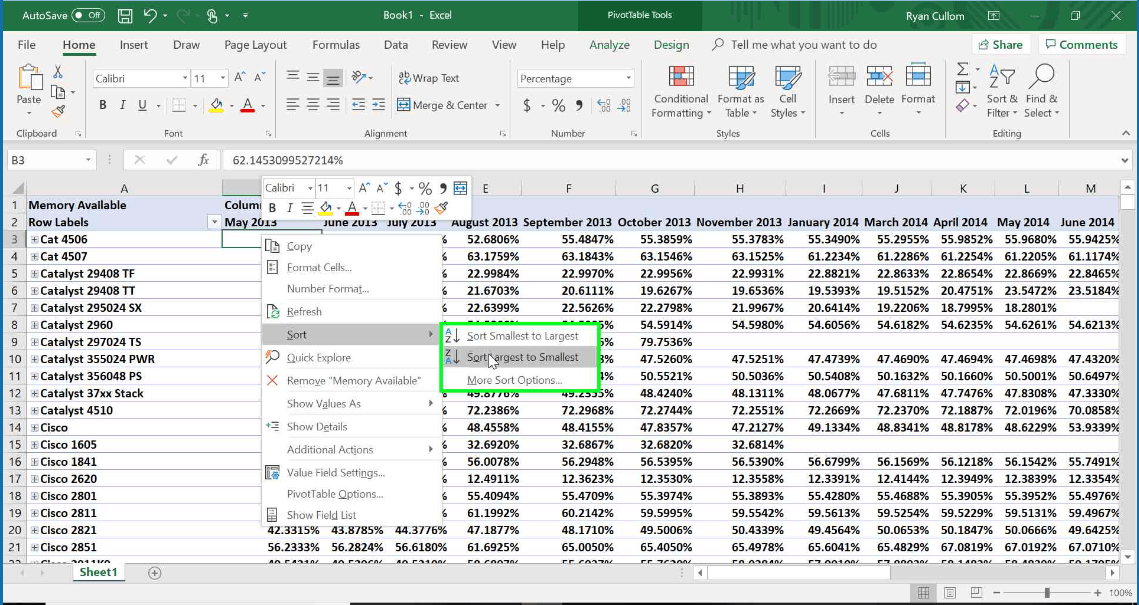Select Sort Smallest to Largest
Image resolution: width=1139 pixels, height=605 pixels.
522,336
